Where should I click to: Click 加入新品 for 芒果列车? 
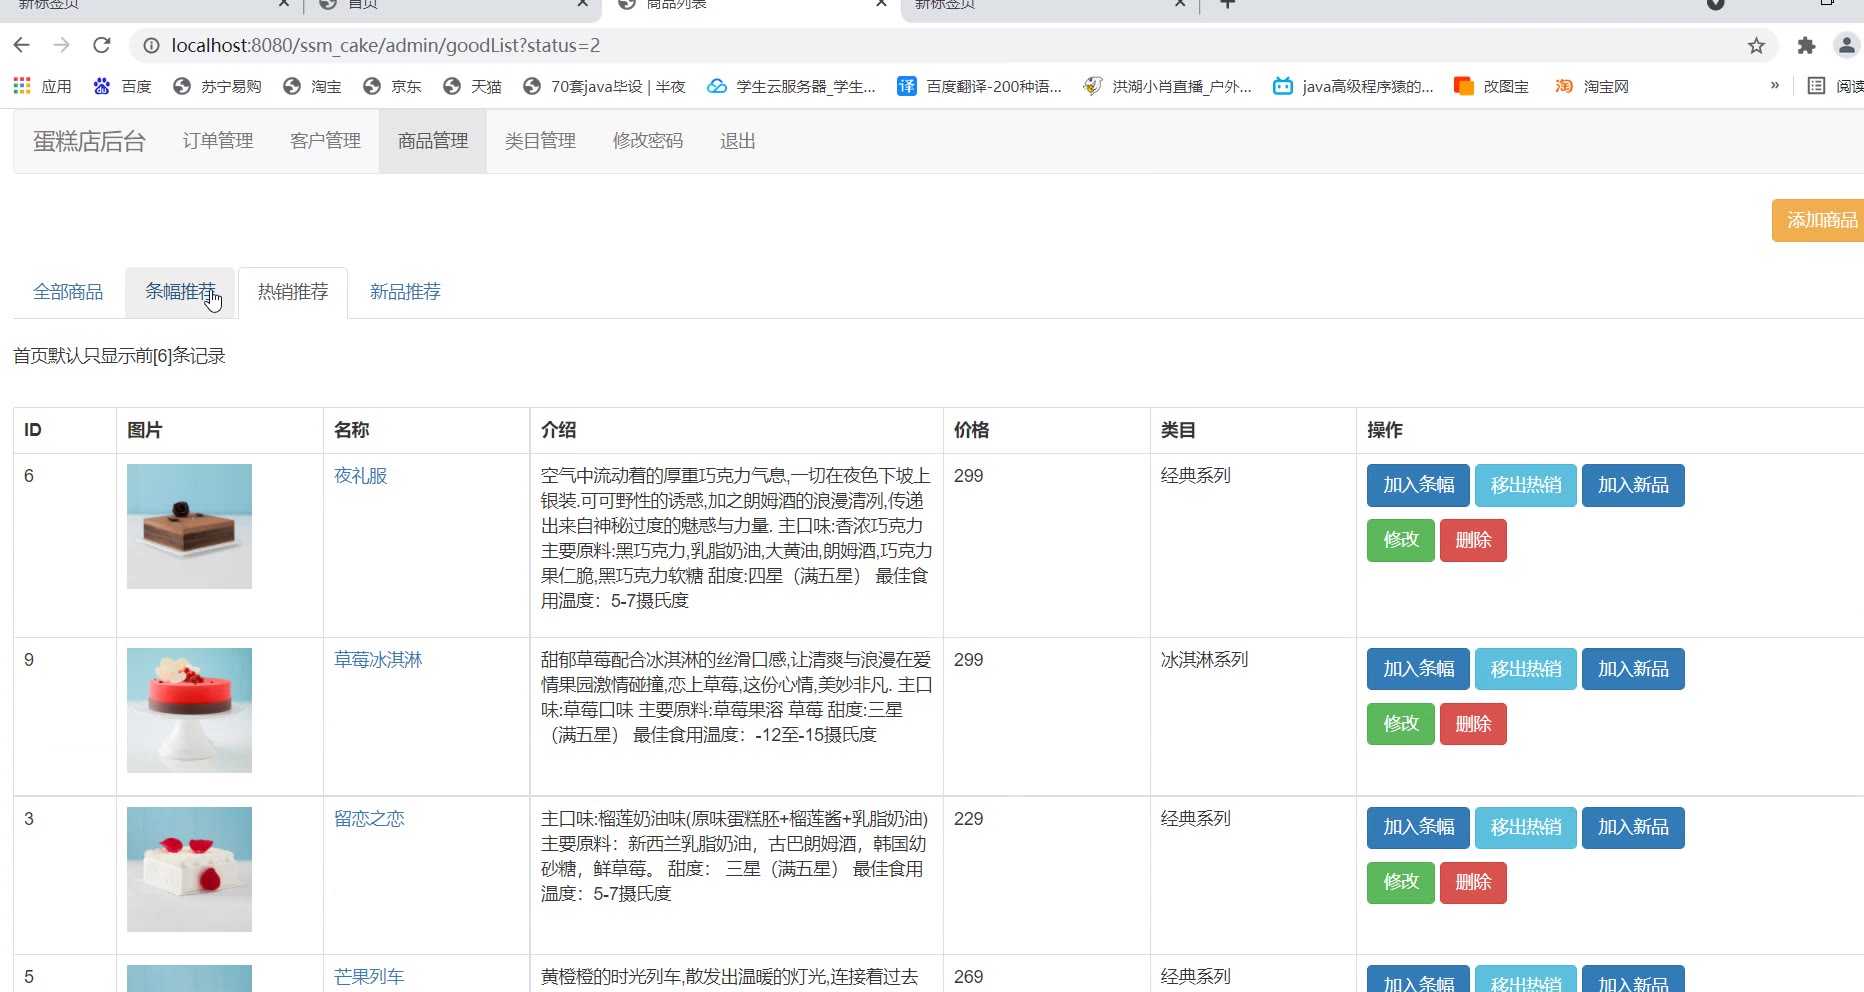[1633, 979]
